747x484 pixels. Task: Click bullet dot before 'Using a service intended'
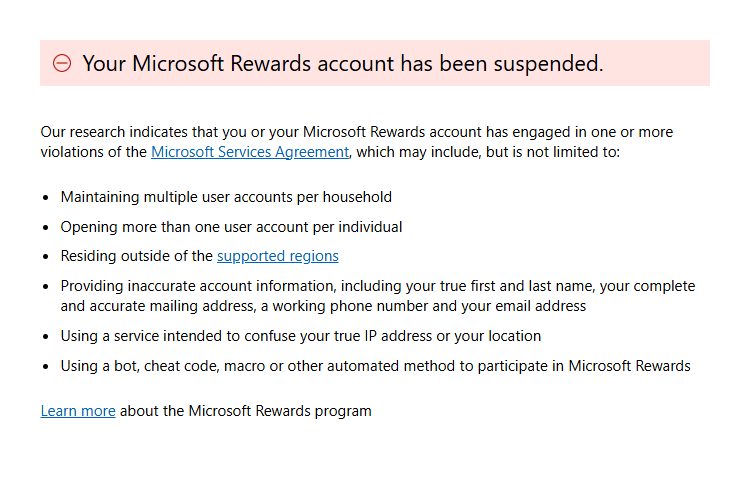[x=47, y=337]
